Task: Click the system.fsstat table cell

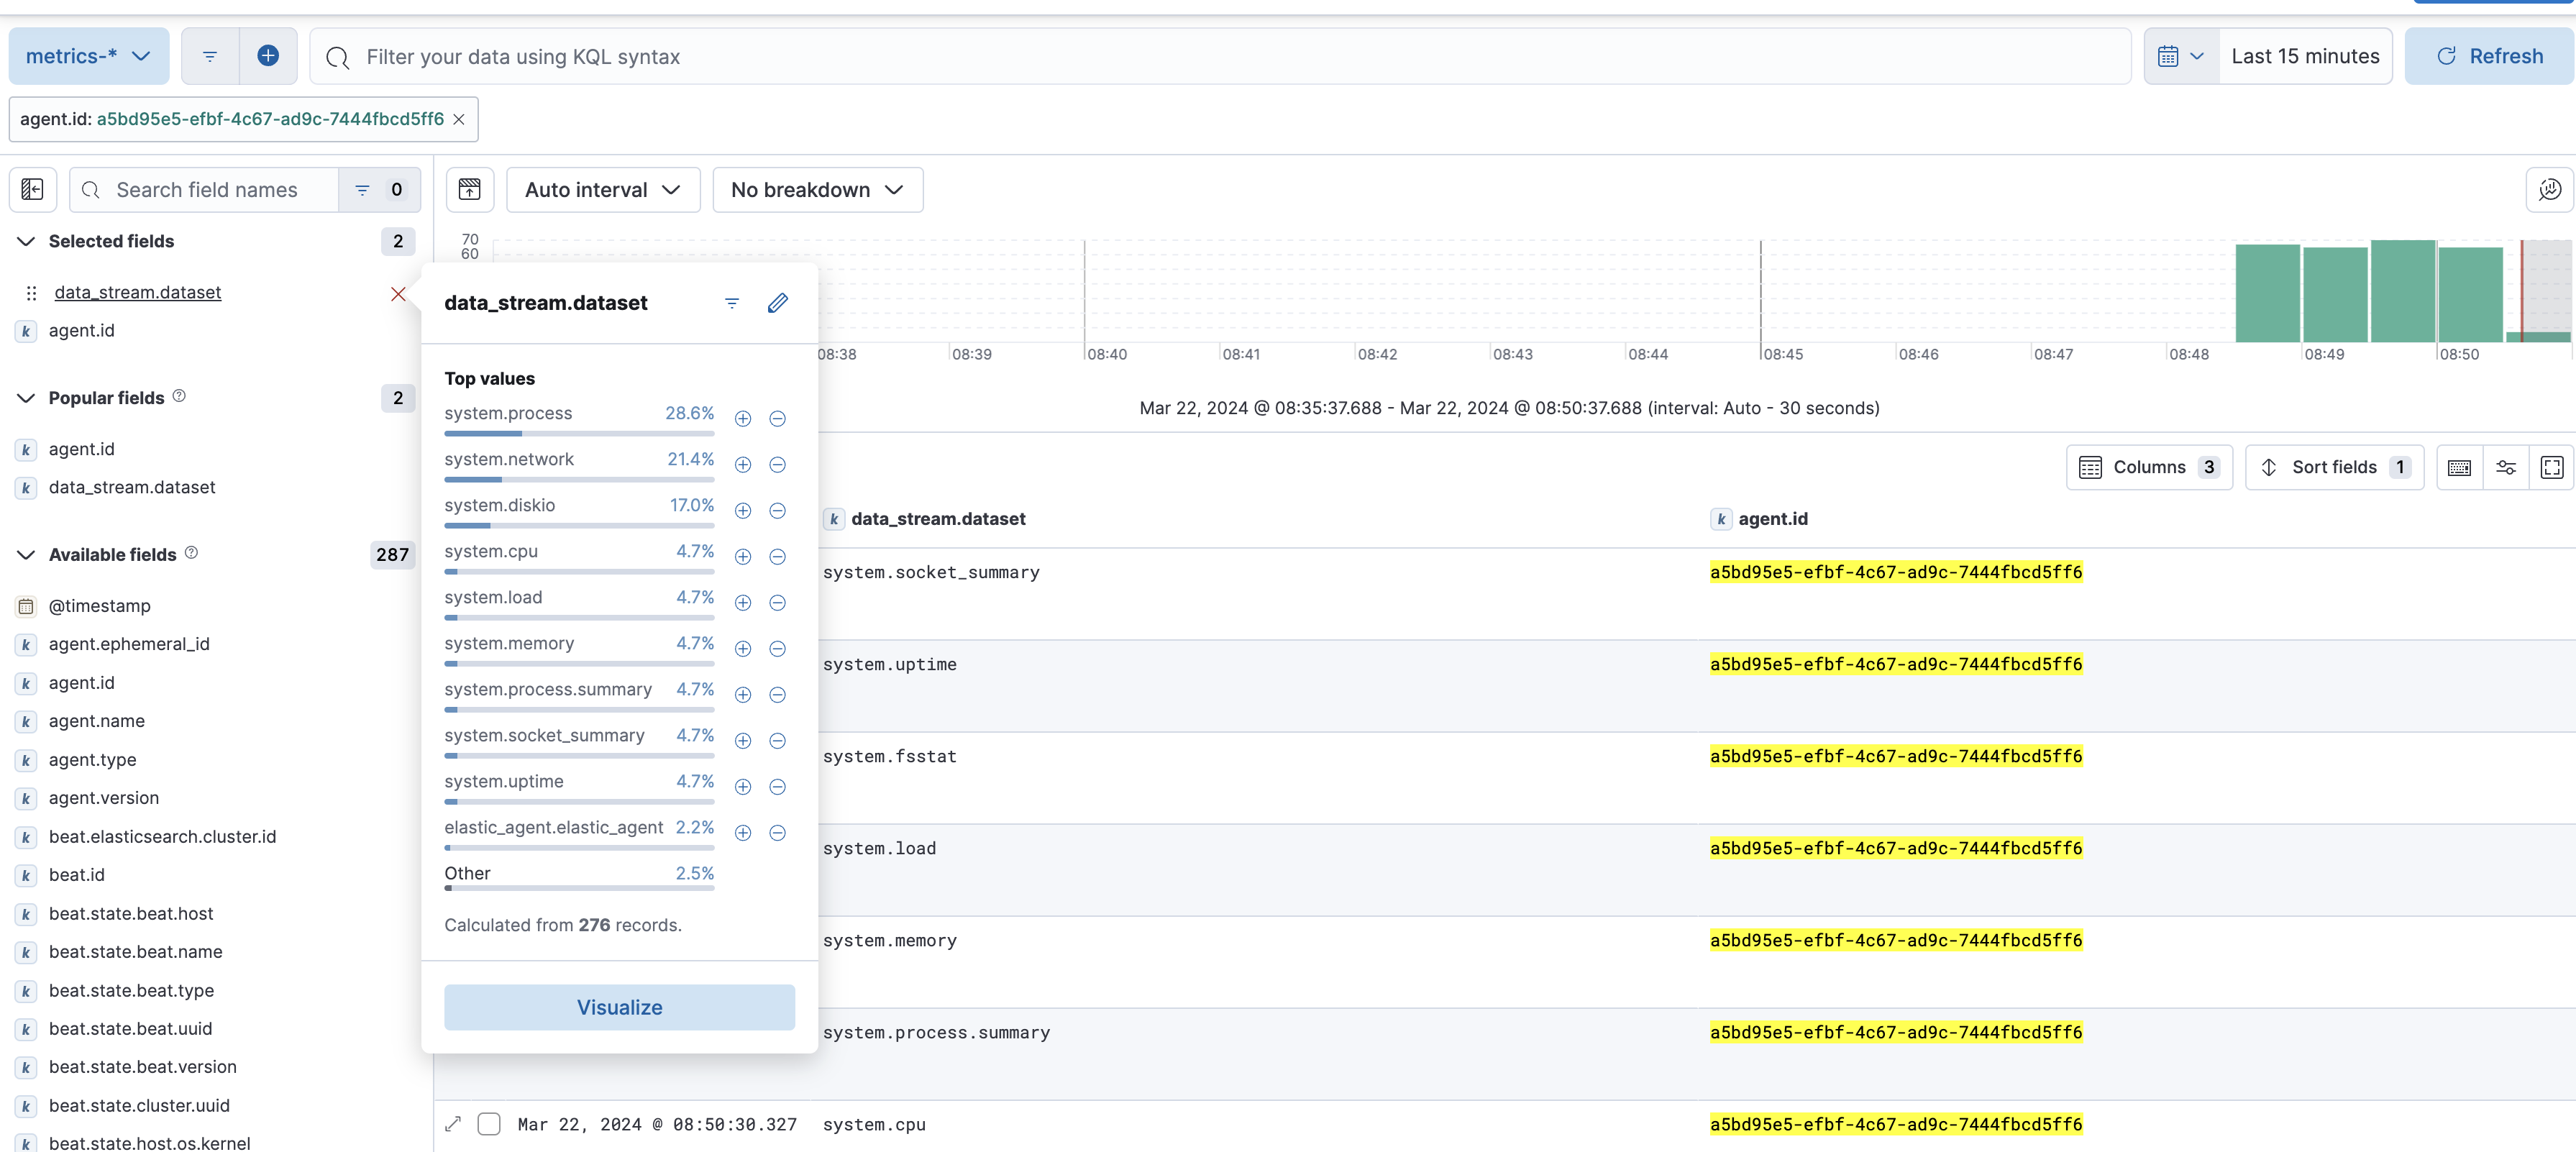Action: point(889,756)
